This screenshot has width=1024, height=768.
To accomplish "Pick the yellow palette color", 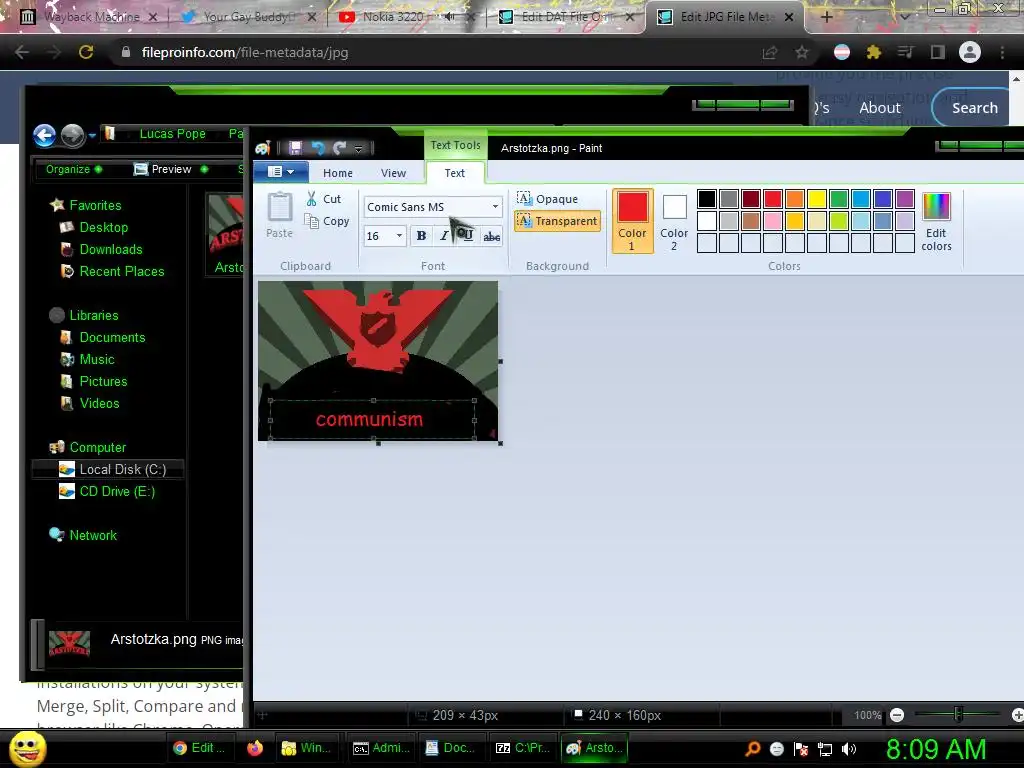I will 816,199.
